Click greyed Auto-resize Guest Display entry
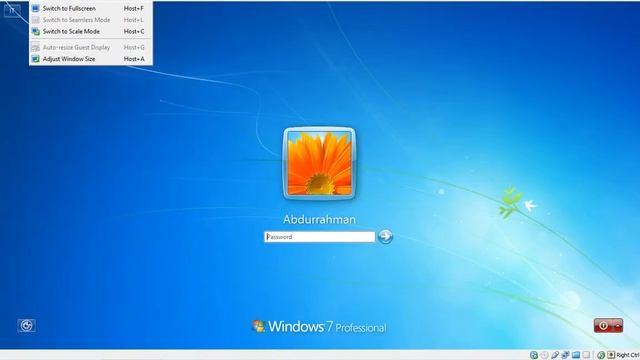The height and width of the screenshot is (360, 640). point(91,47)
